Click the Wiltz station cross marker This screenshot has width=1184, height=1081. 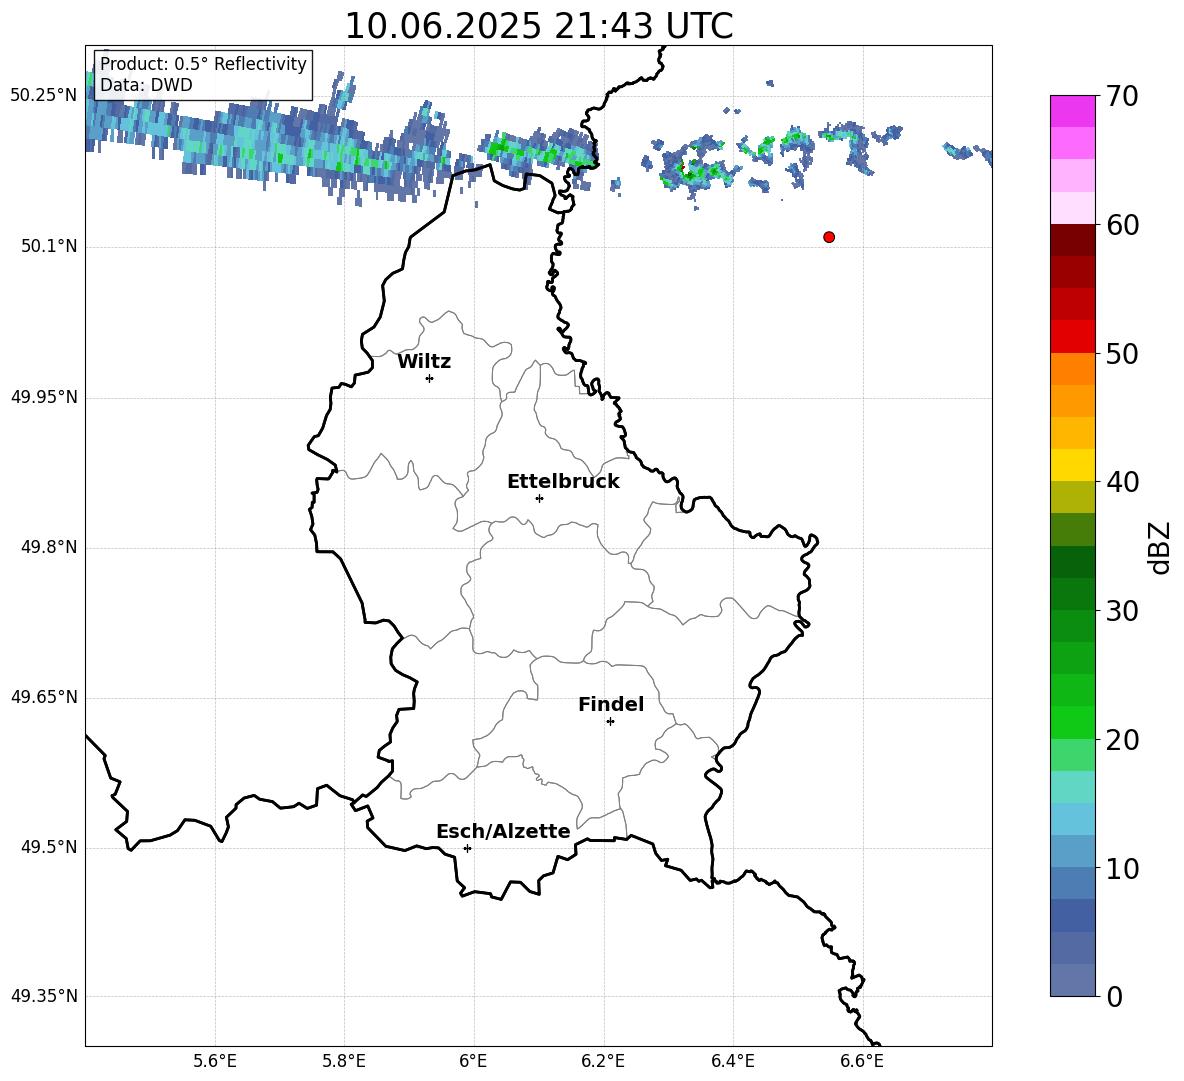point(430,378)
